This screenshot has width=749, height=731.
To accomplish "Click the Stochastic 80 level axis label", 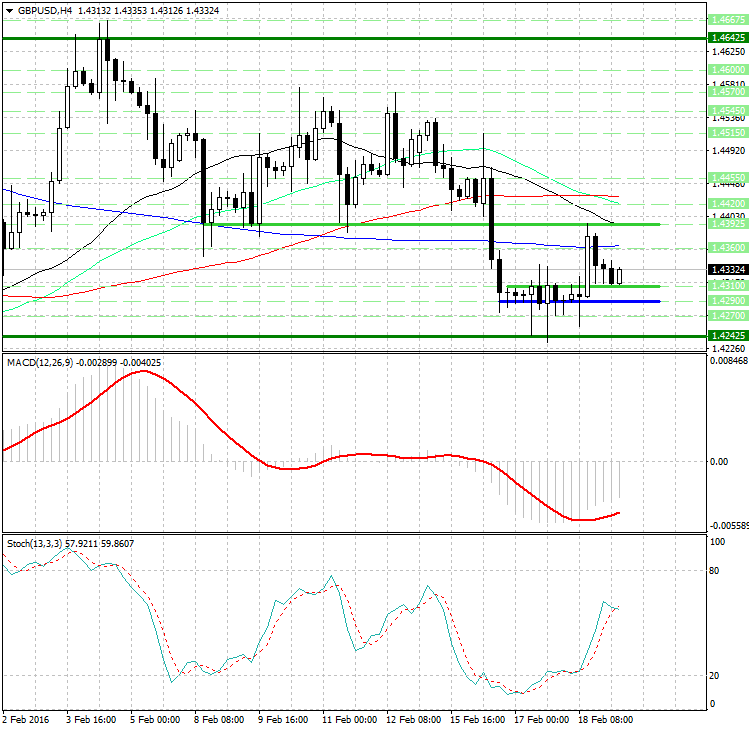I will click(x=714, y=572).
